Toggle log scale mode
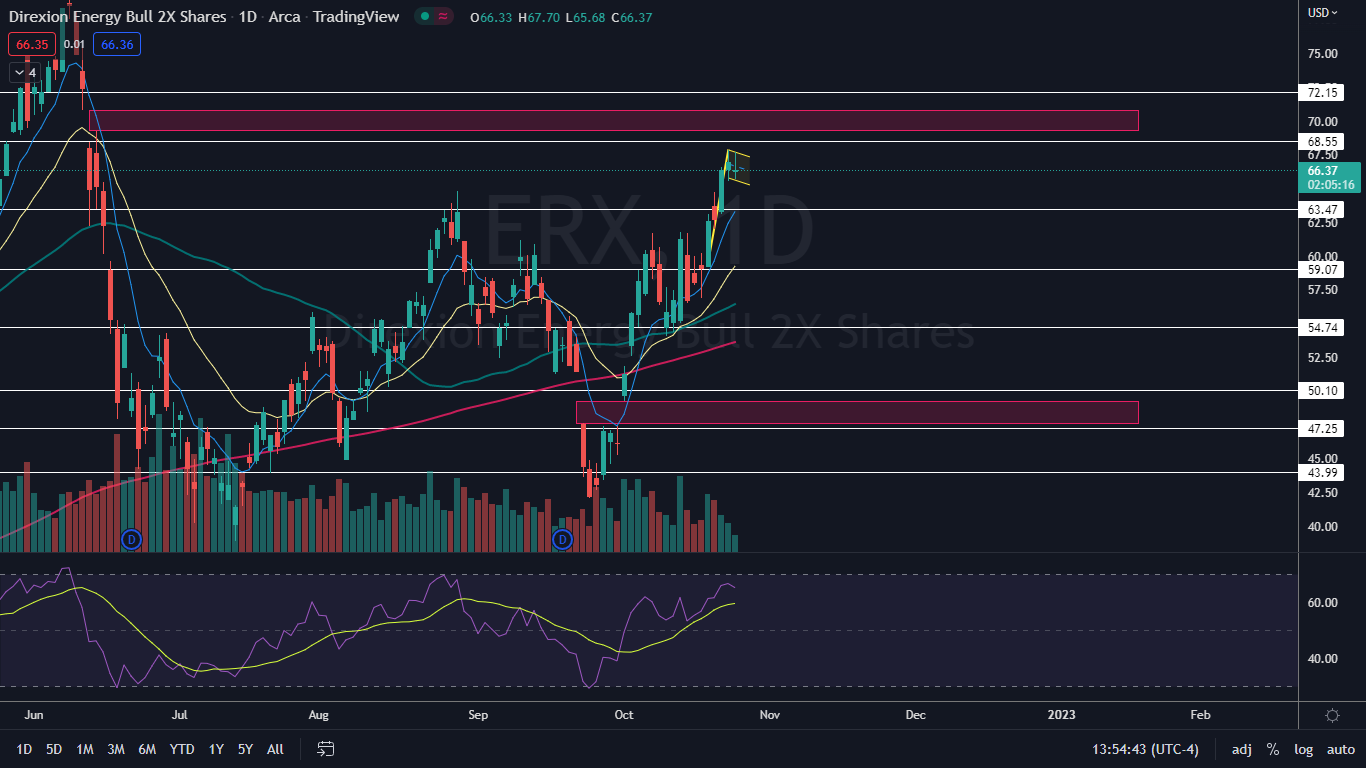The image size is (1366, 768). pyautogui.click(x=1303, y=749)
